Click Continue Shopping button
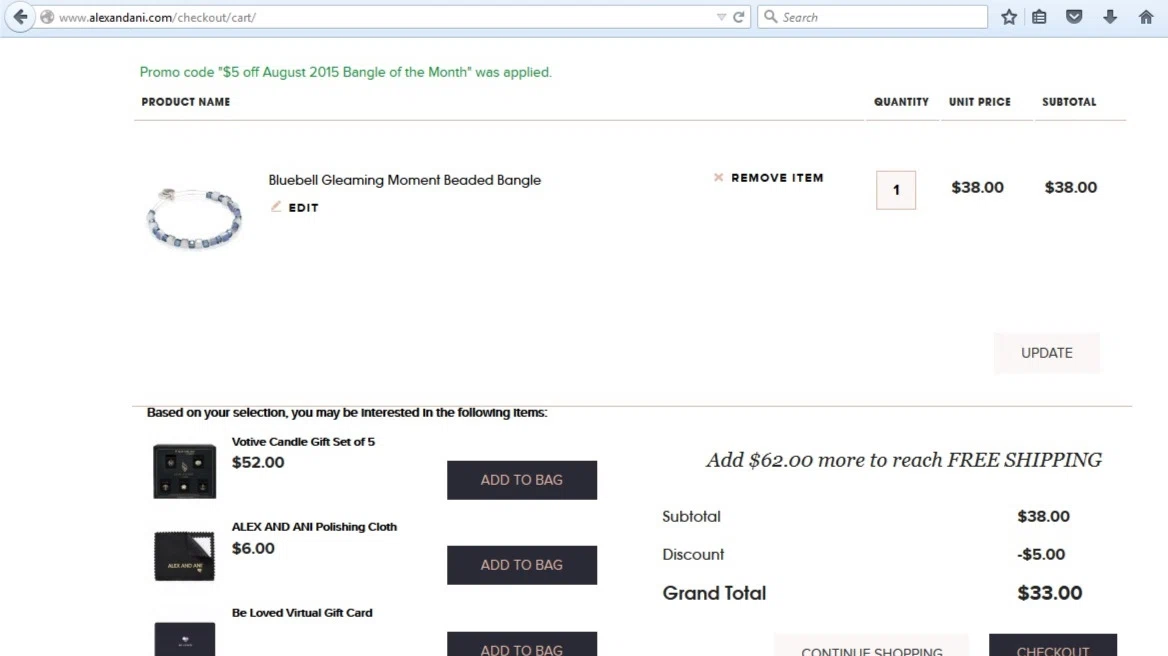 [872, 646]
